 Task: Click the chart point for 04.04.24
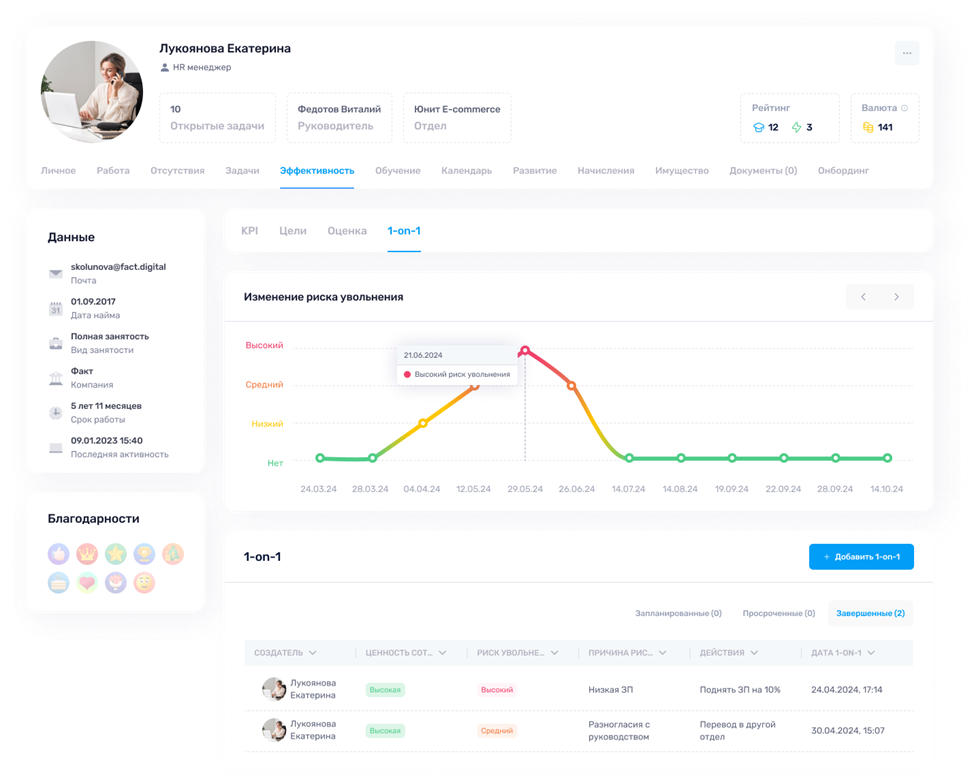pyautogui.click(x=422, y=423)
